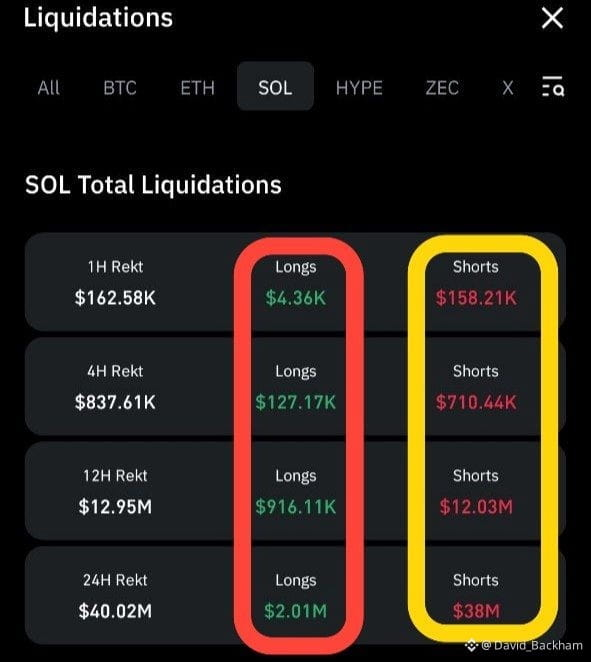This screenshot has height=662, width=591.
Task: Select the All tab
Action: (x=49, y=88)
